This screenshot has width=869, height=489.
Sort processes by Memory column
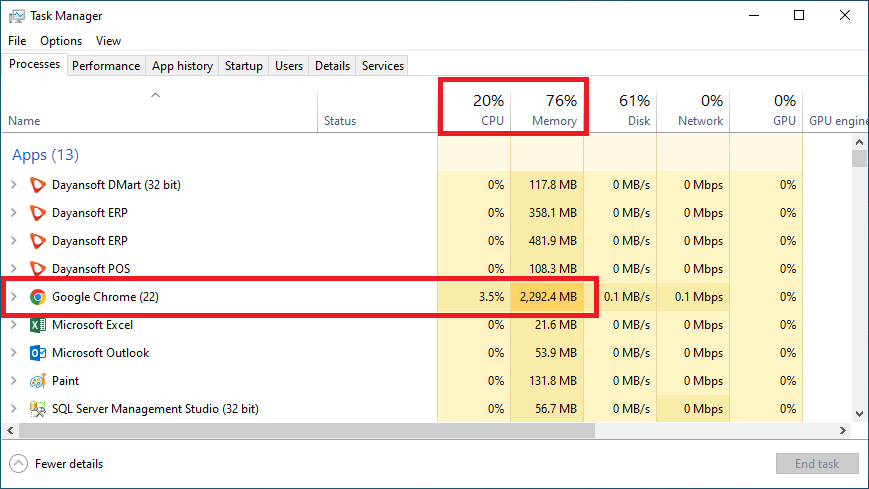pyautogui.click(x=547, y=110)
